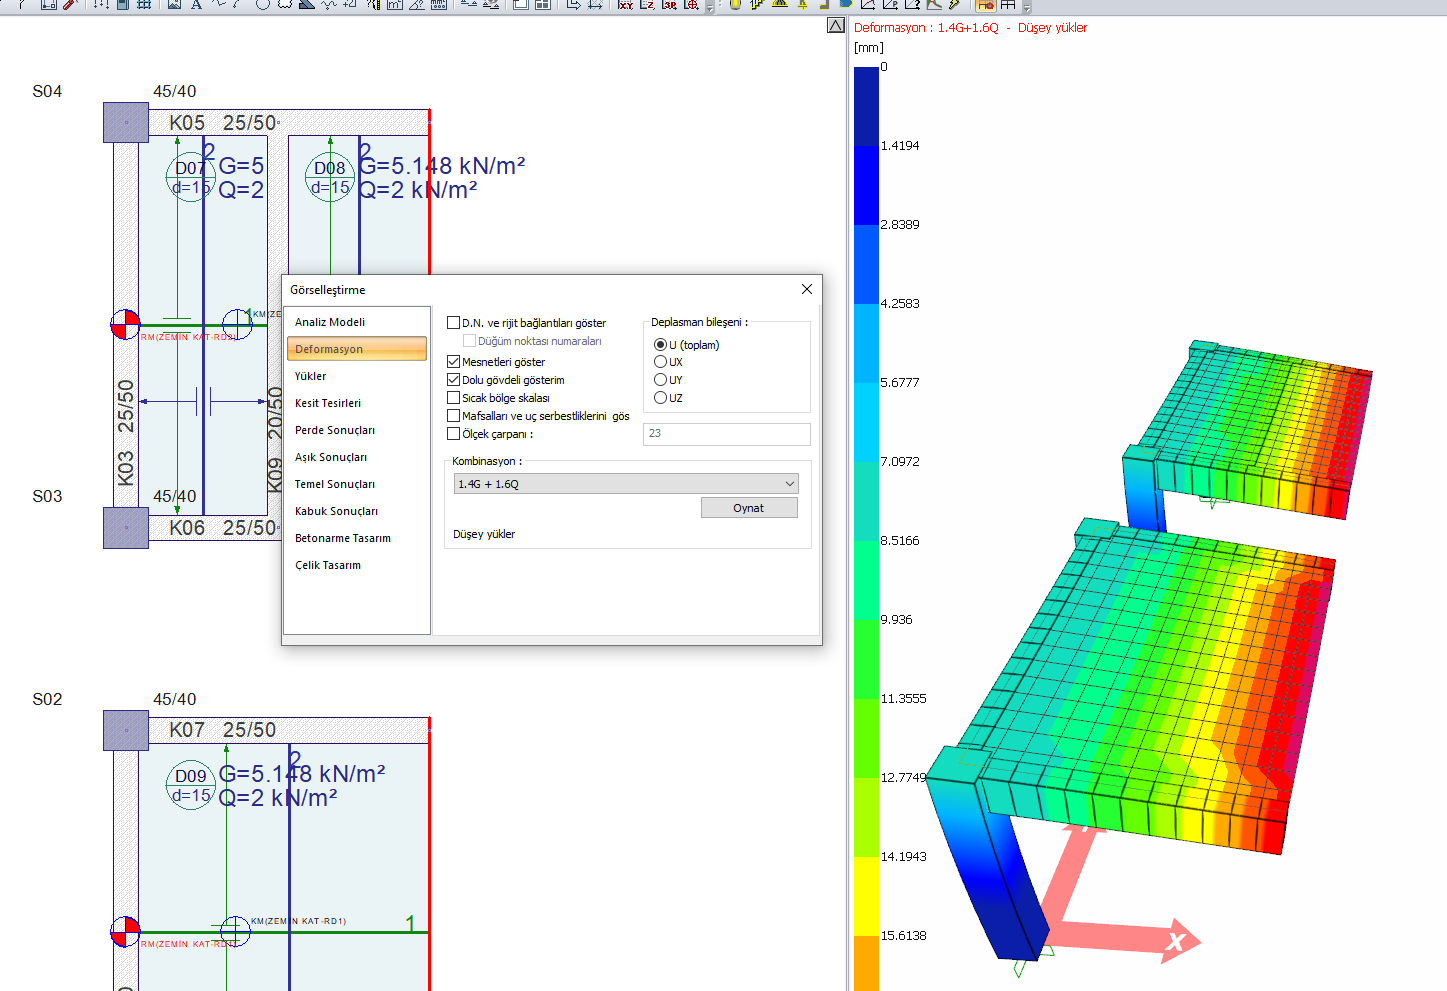The height and width of the screenshot is (991, 1447).
Task: Select UZ displacement component
Action: [660, 398]
